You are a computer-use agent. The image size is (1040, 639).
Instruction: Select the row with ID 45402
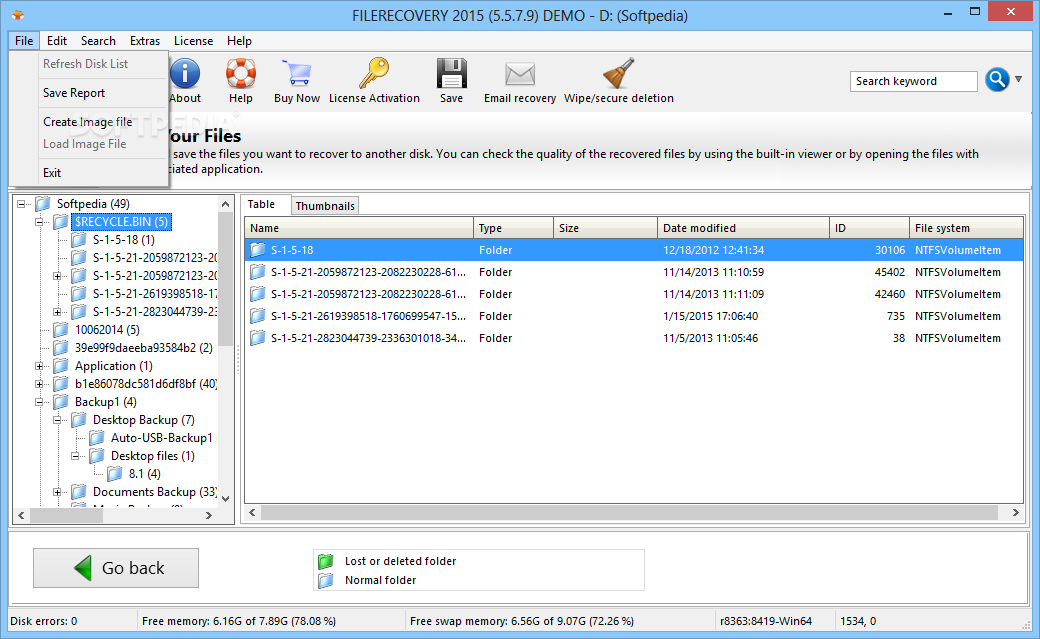(634, 272)
